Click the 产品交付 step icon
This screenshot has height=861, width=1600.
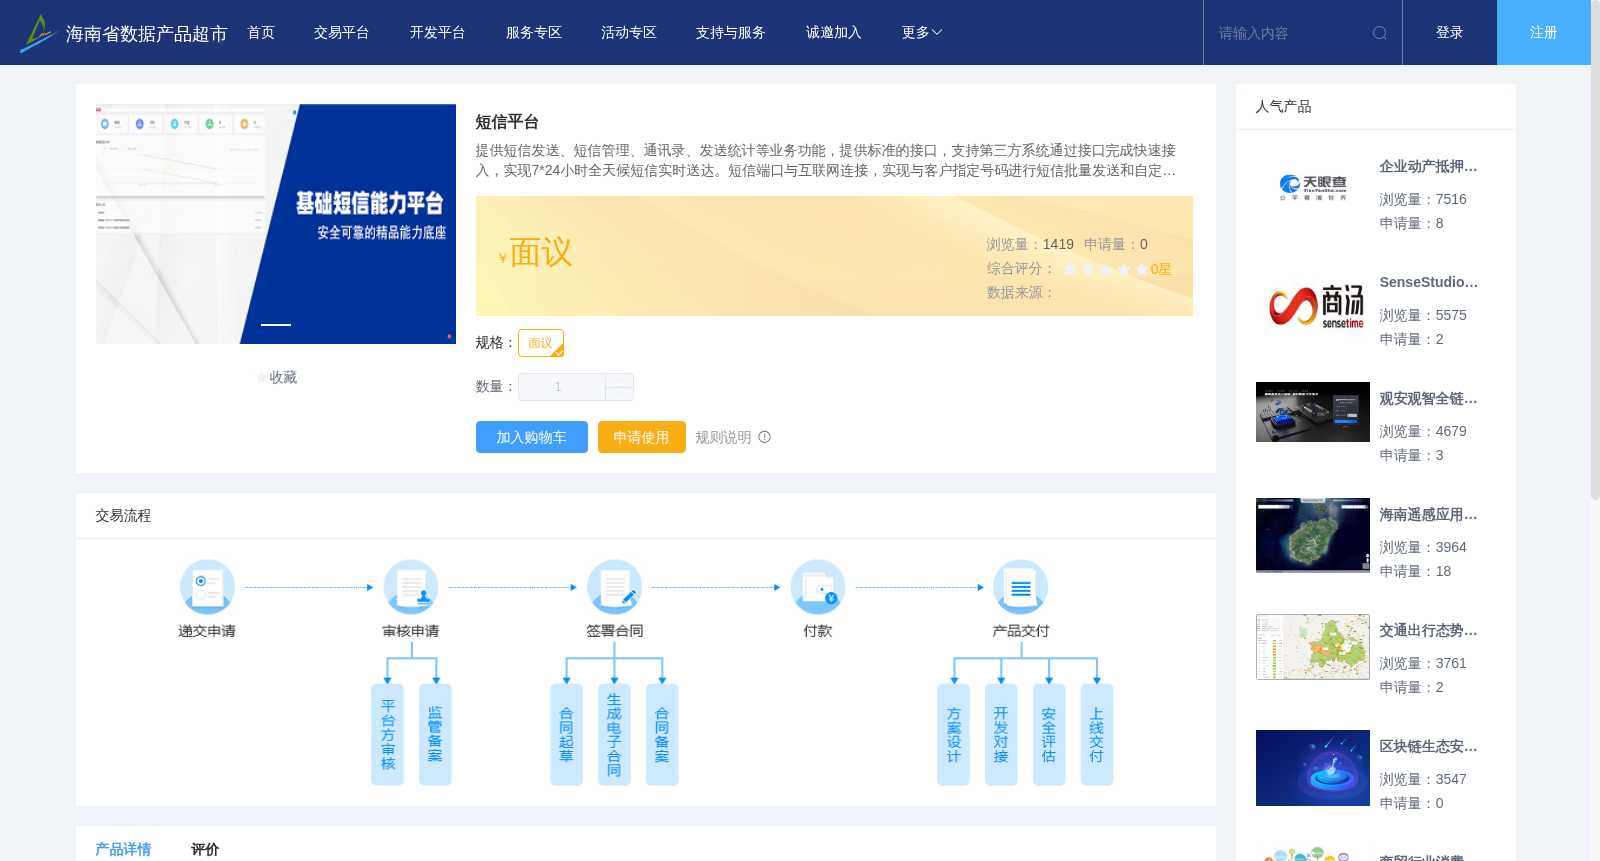click(x=1021, y=587)
